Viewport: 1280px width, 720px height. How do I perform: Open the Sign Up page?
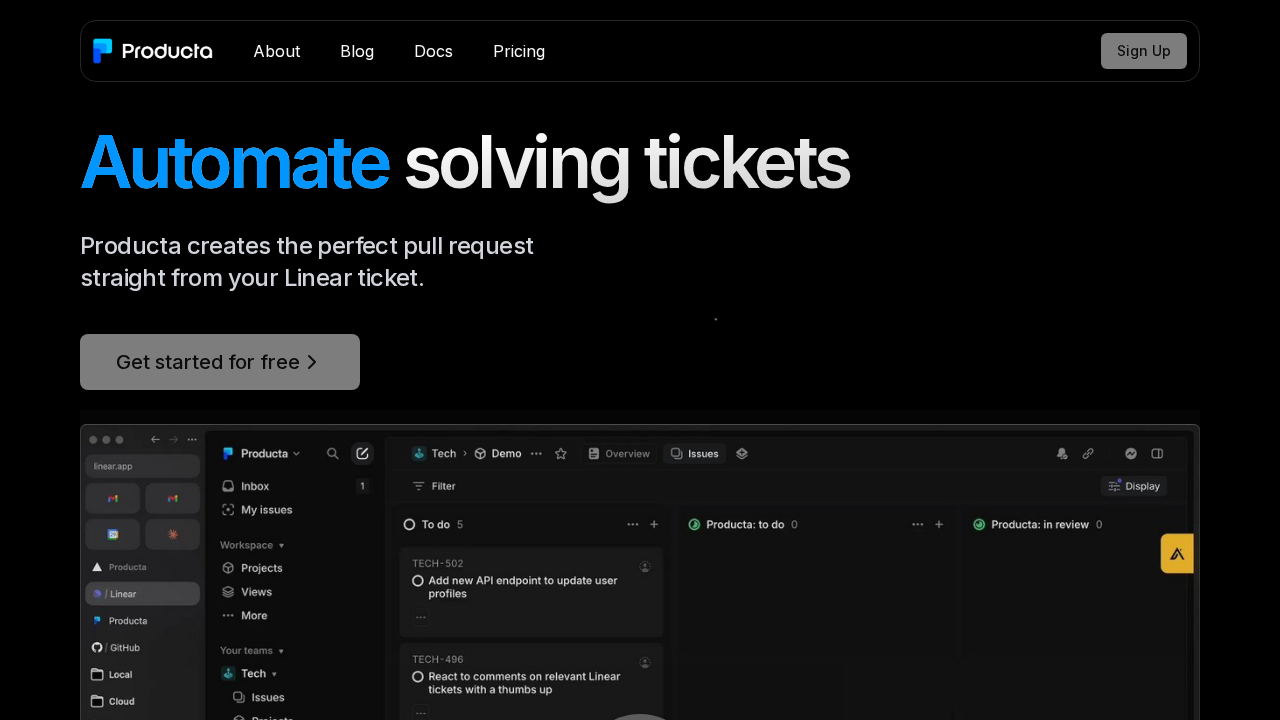1143,50
